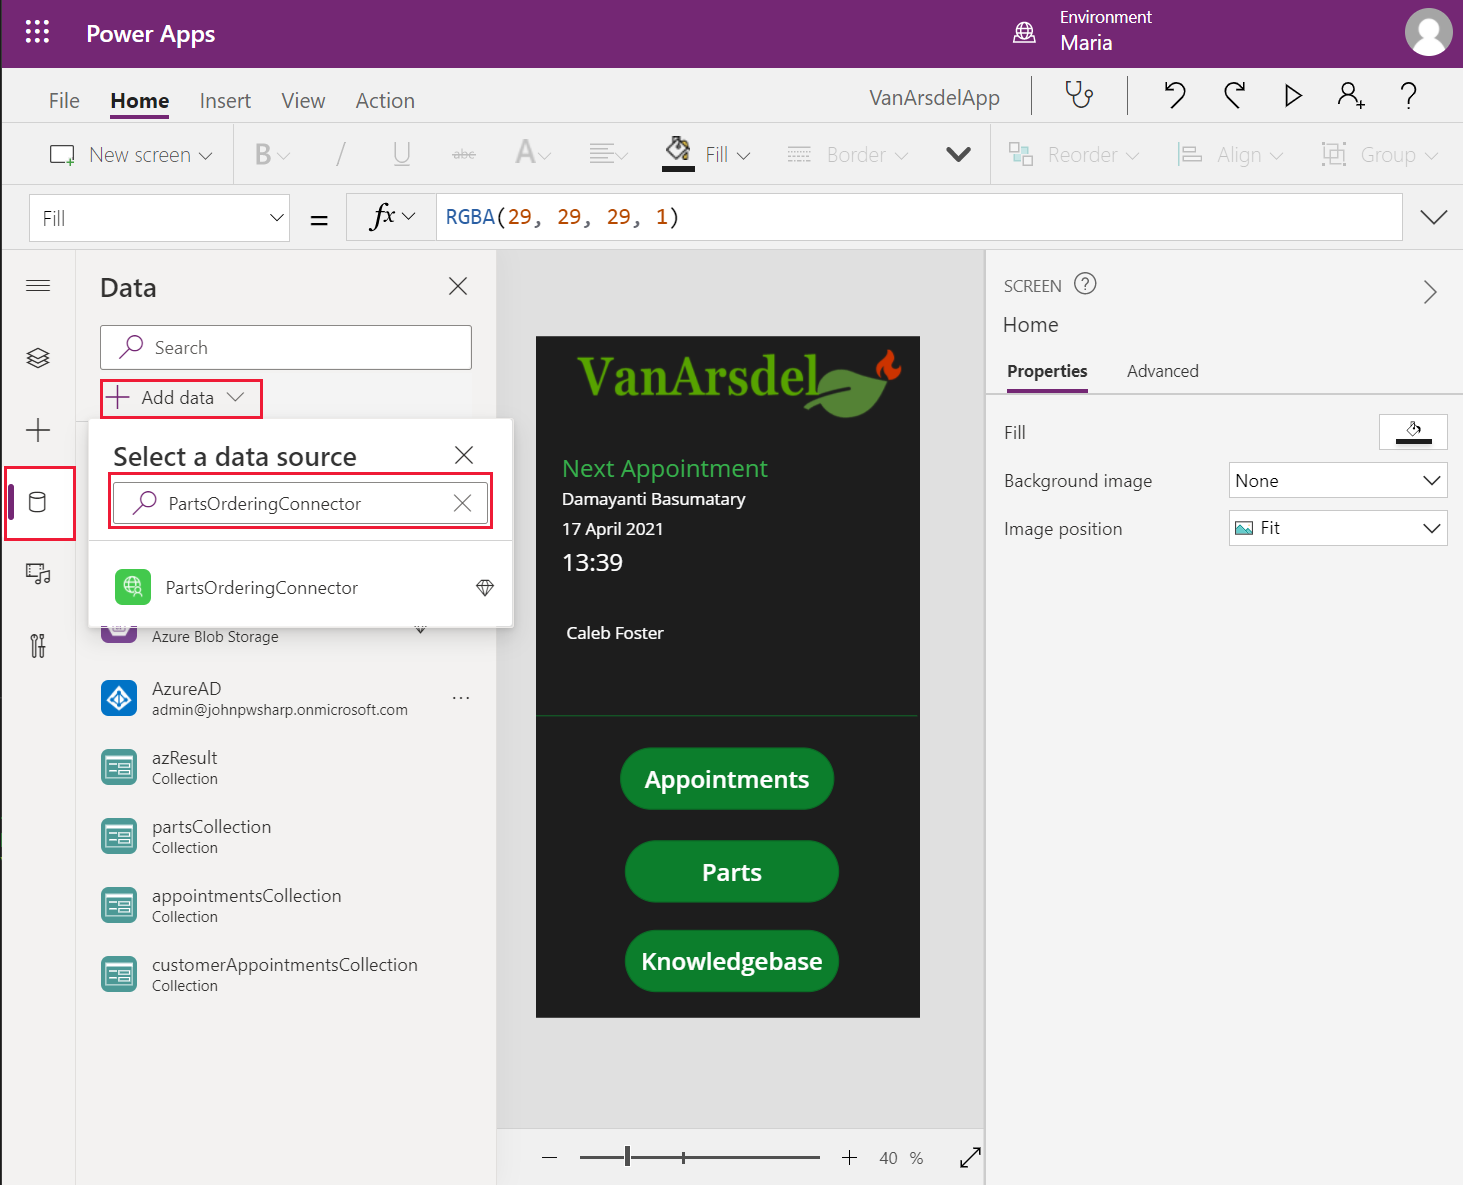The height and width of the screenshot is (1185, 1463).
Task: Click the Add data button
Action: point(181,398)
